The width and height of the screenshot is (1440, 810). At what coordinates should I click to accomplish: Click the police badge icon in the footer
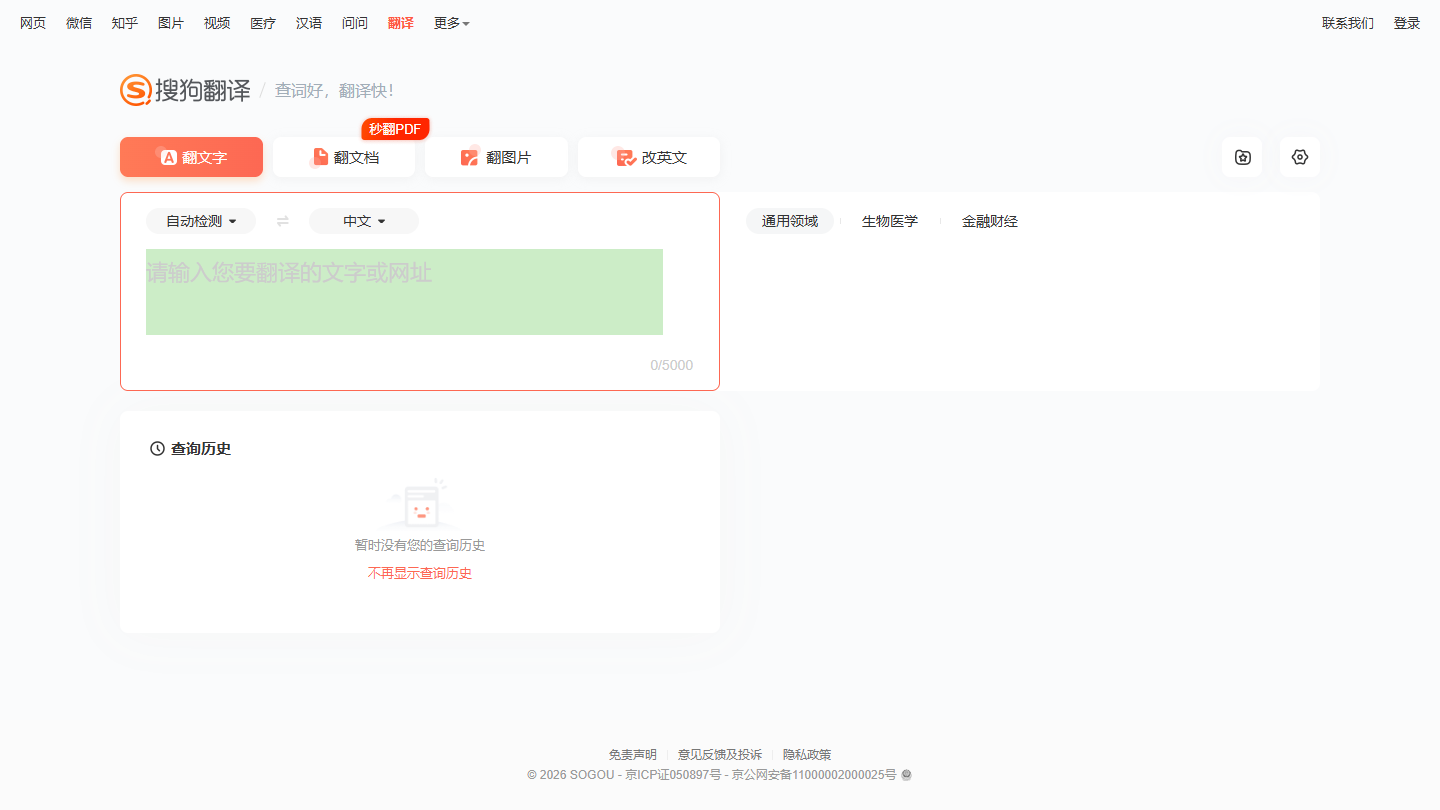tap(906, 774)
